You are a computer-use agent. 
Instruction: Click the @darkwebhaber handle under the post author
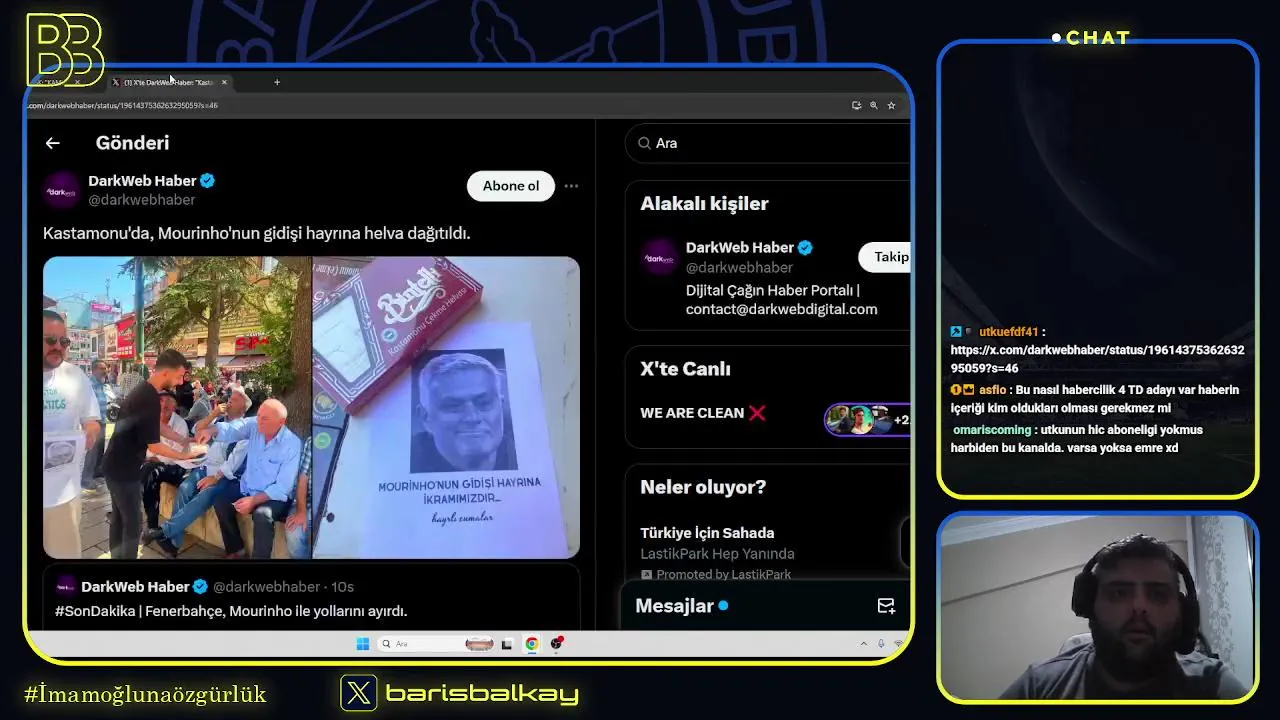pyautogui.click(x=141, y=200)
